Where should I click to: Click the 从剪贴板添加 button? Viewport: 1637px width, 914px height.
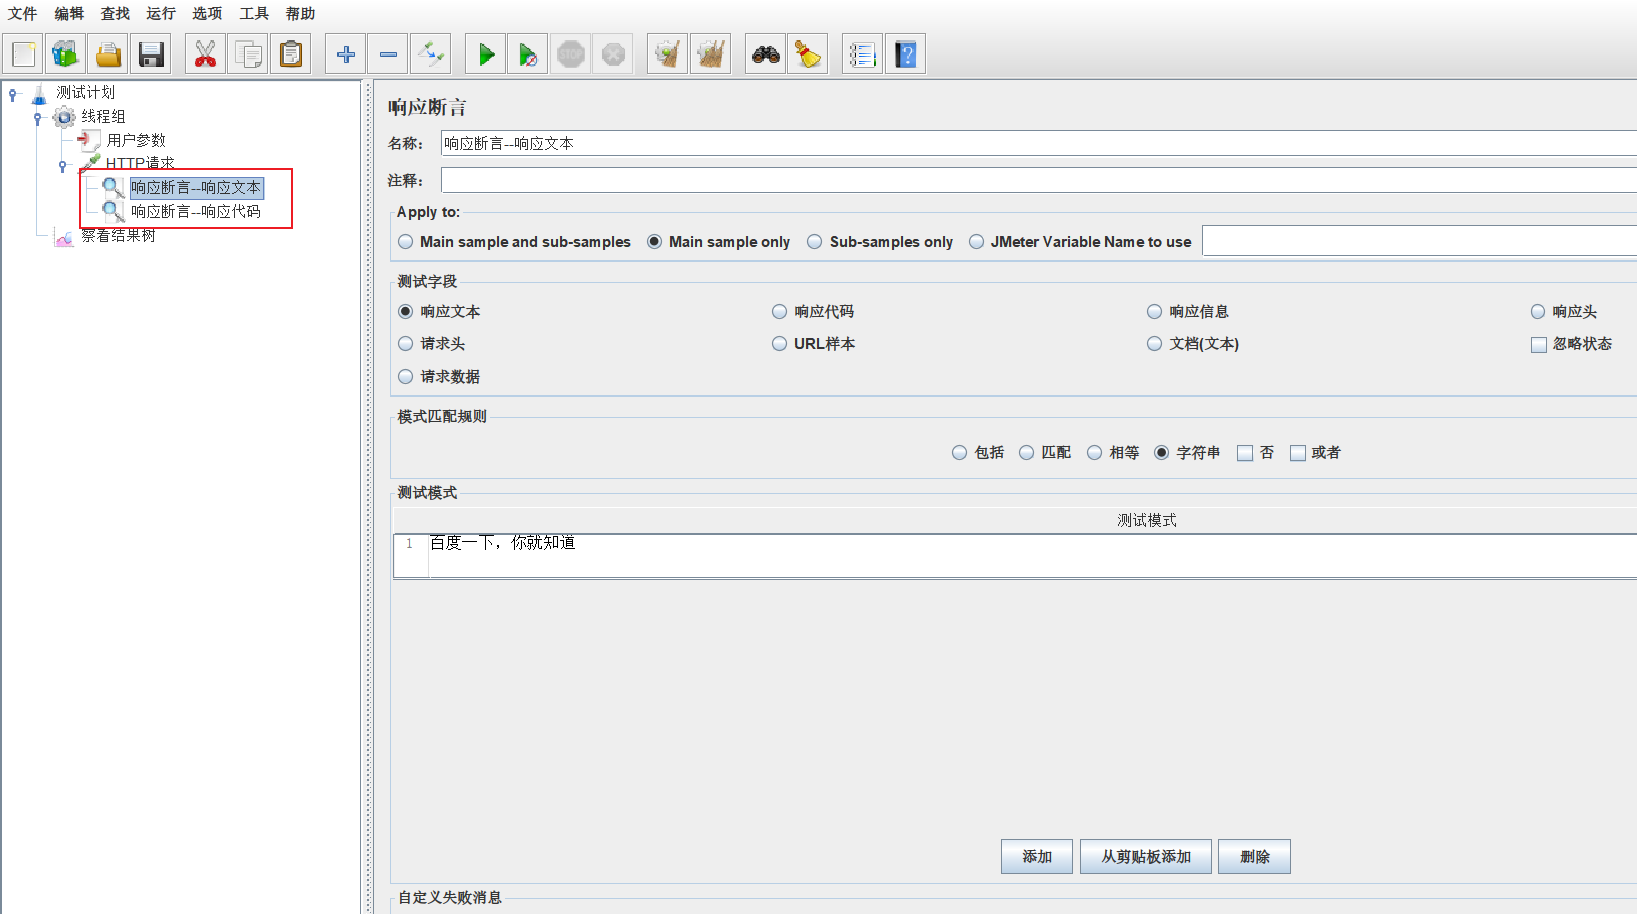[1146, 857]
